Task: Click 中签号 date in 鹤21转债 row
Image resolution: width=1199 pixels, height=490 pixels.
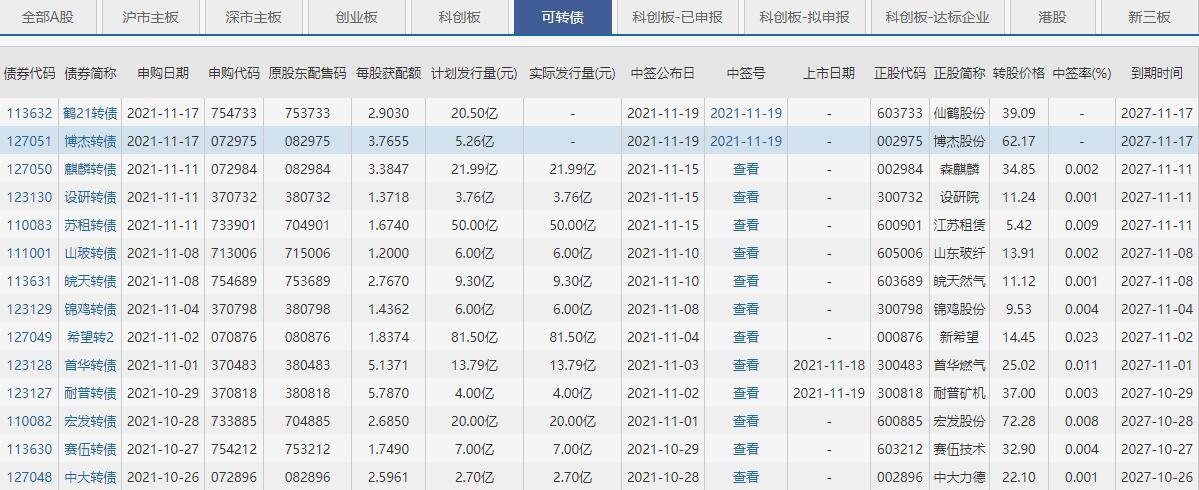Action: pyautogui.click(x=746, y=113)
